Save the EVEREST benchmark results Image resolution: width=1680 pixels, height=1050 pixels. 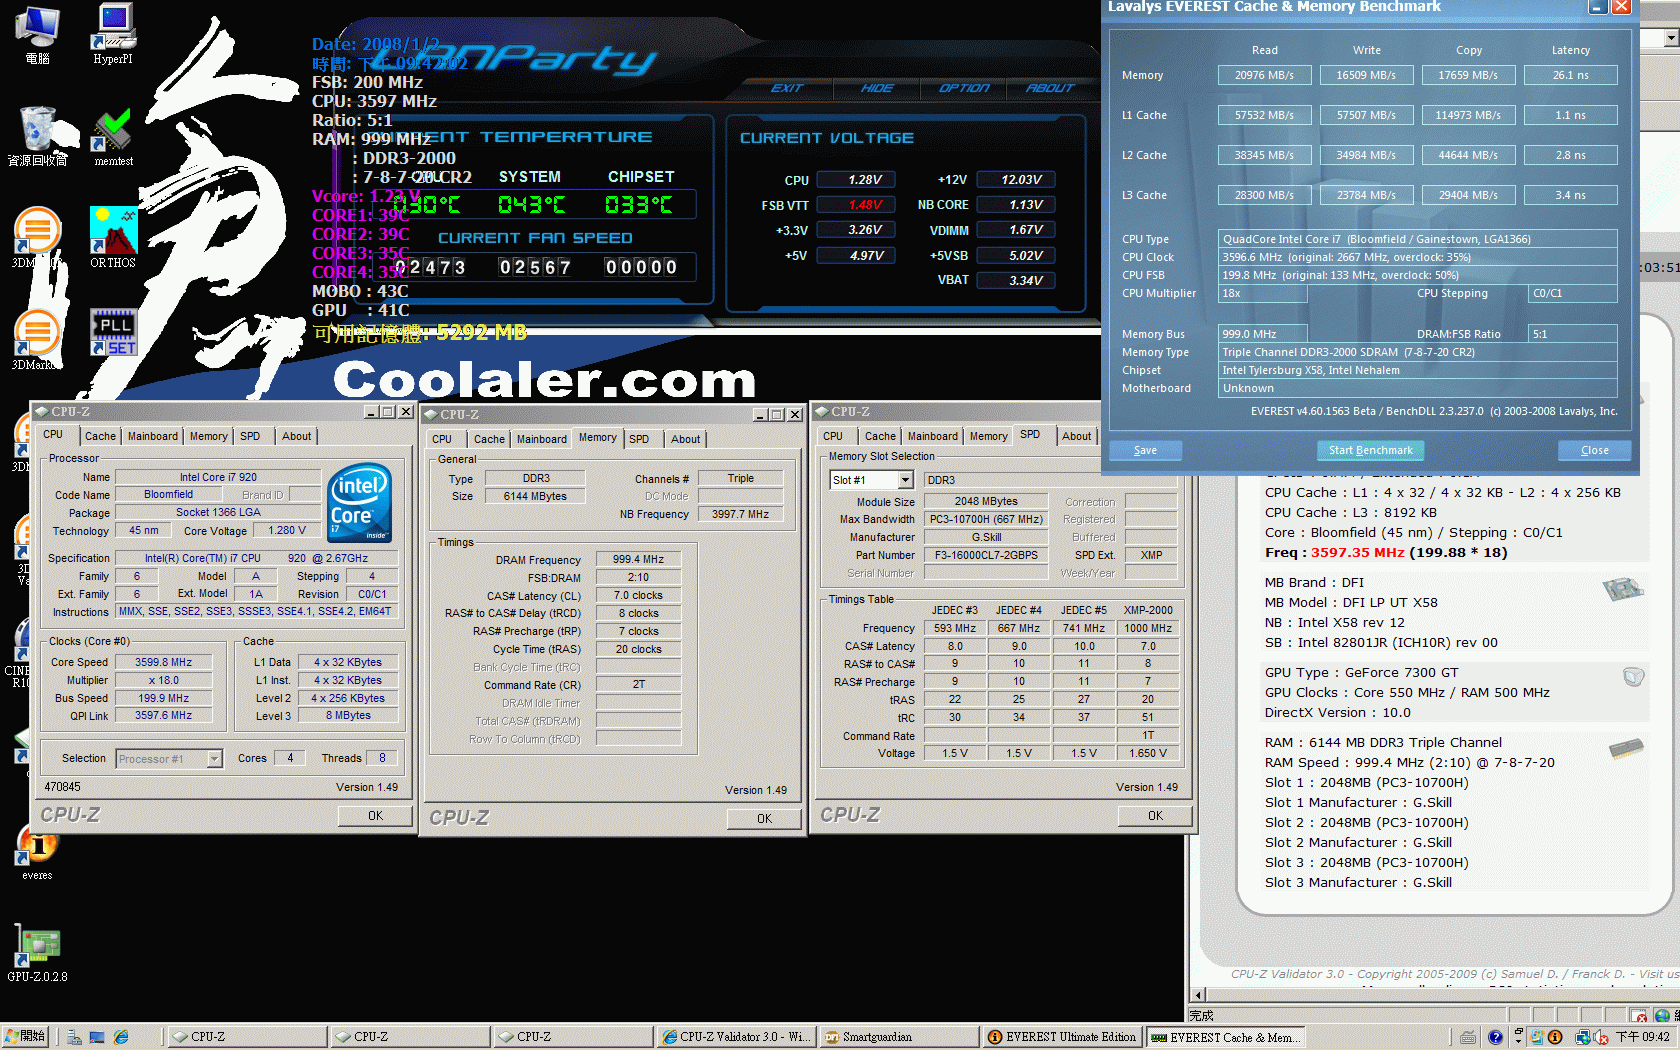tap(1146, 450)
